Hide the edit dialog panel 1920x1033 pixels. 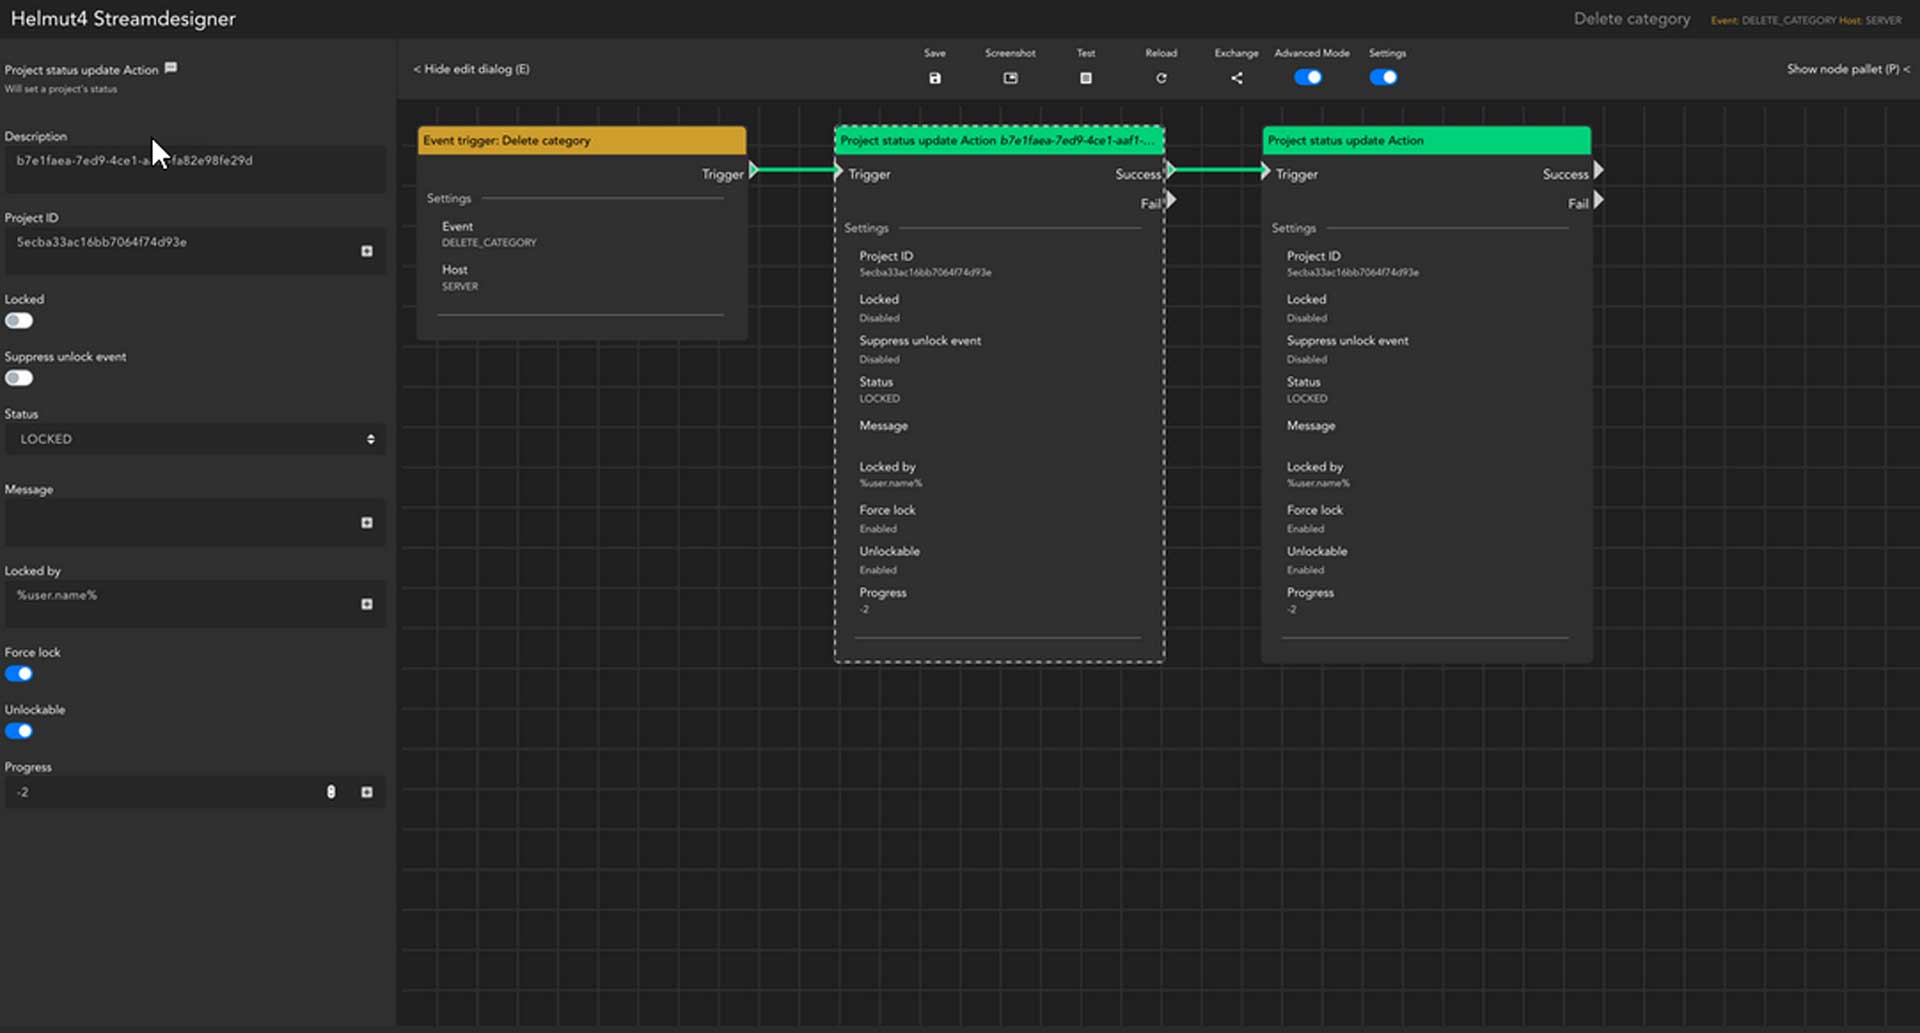(x=471, y=69)
